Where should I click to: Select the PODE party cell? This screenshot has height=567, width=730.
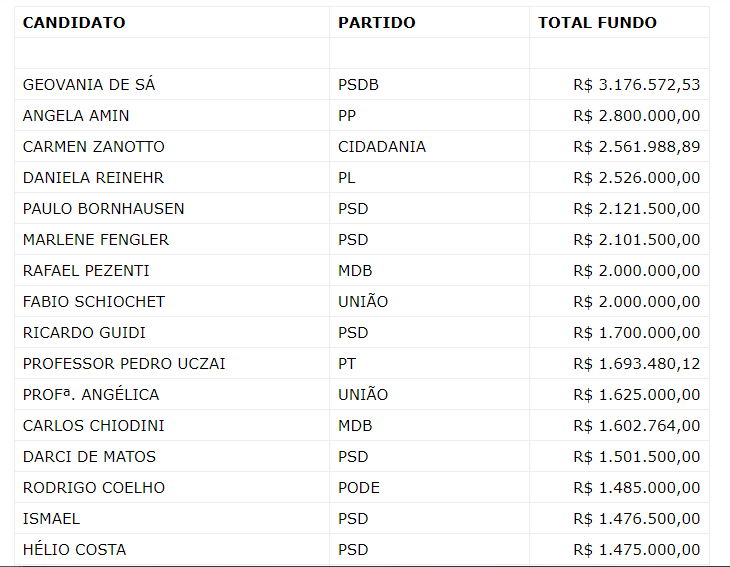coord(359,488)
